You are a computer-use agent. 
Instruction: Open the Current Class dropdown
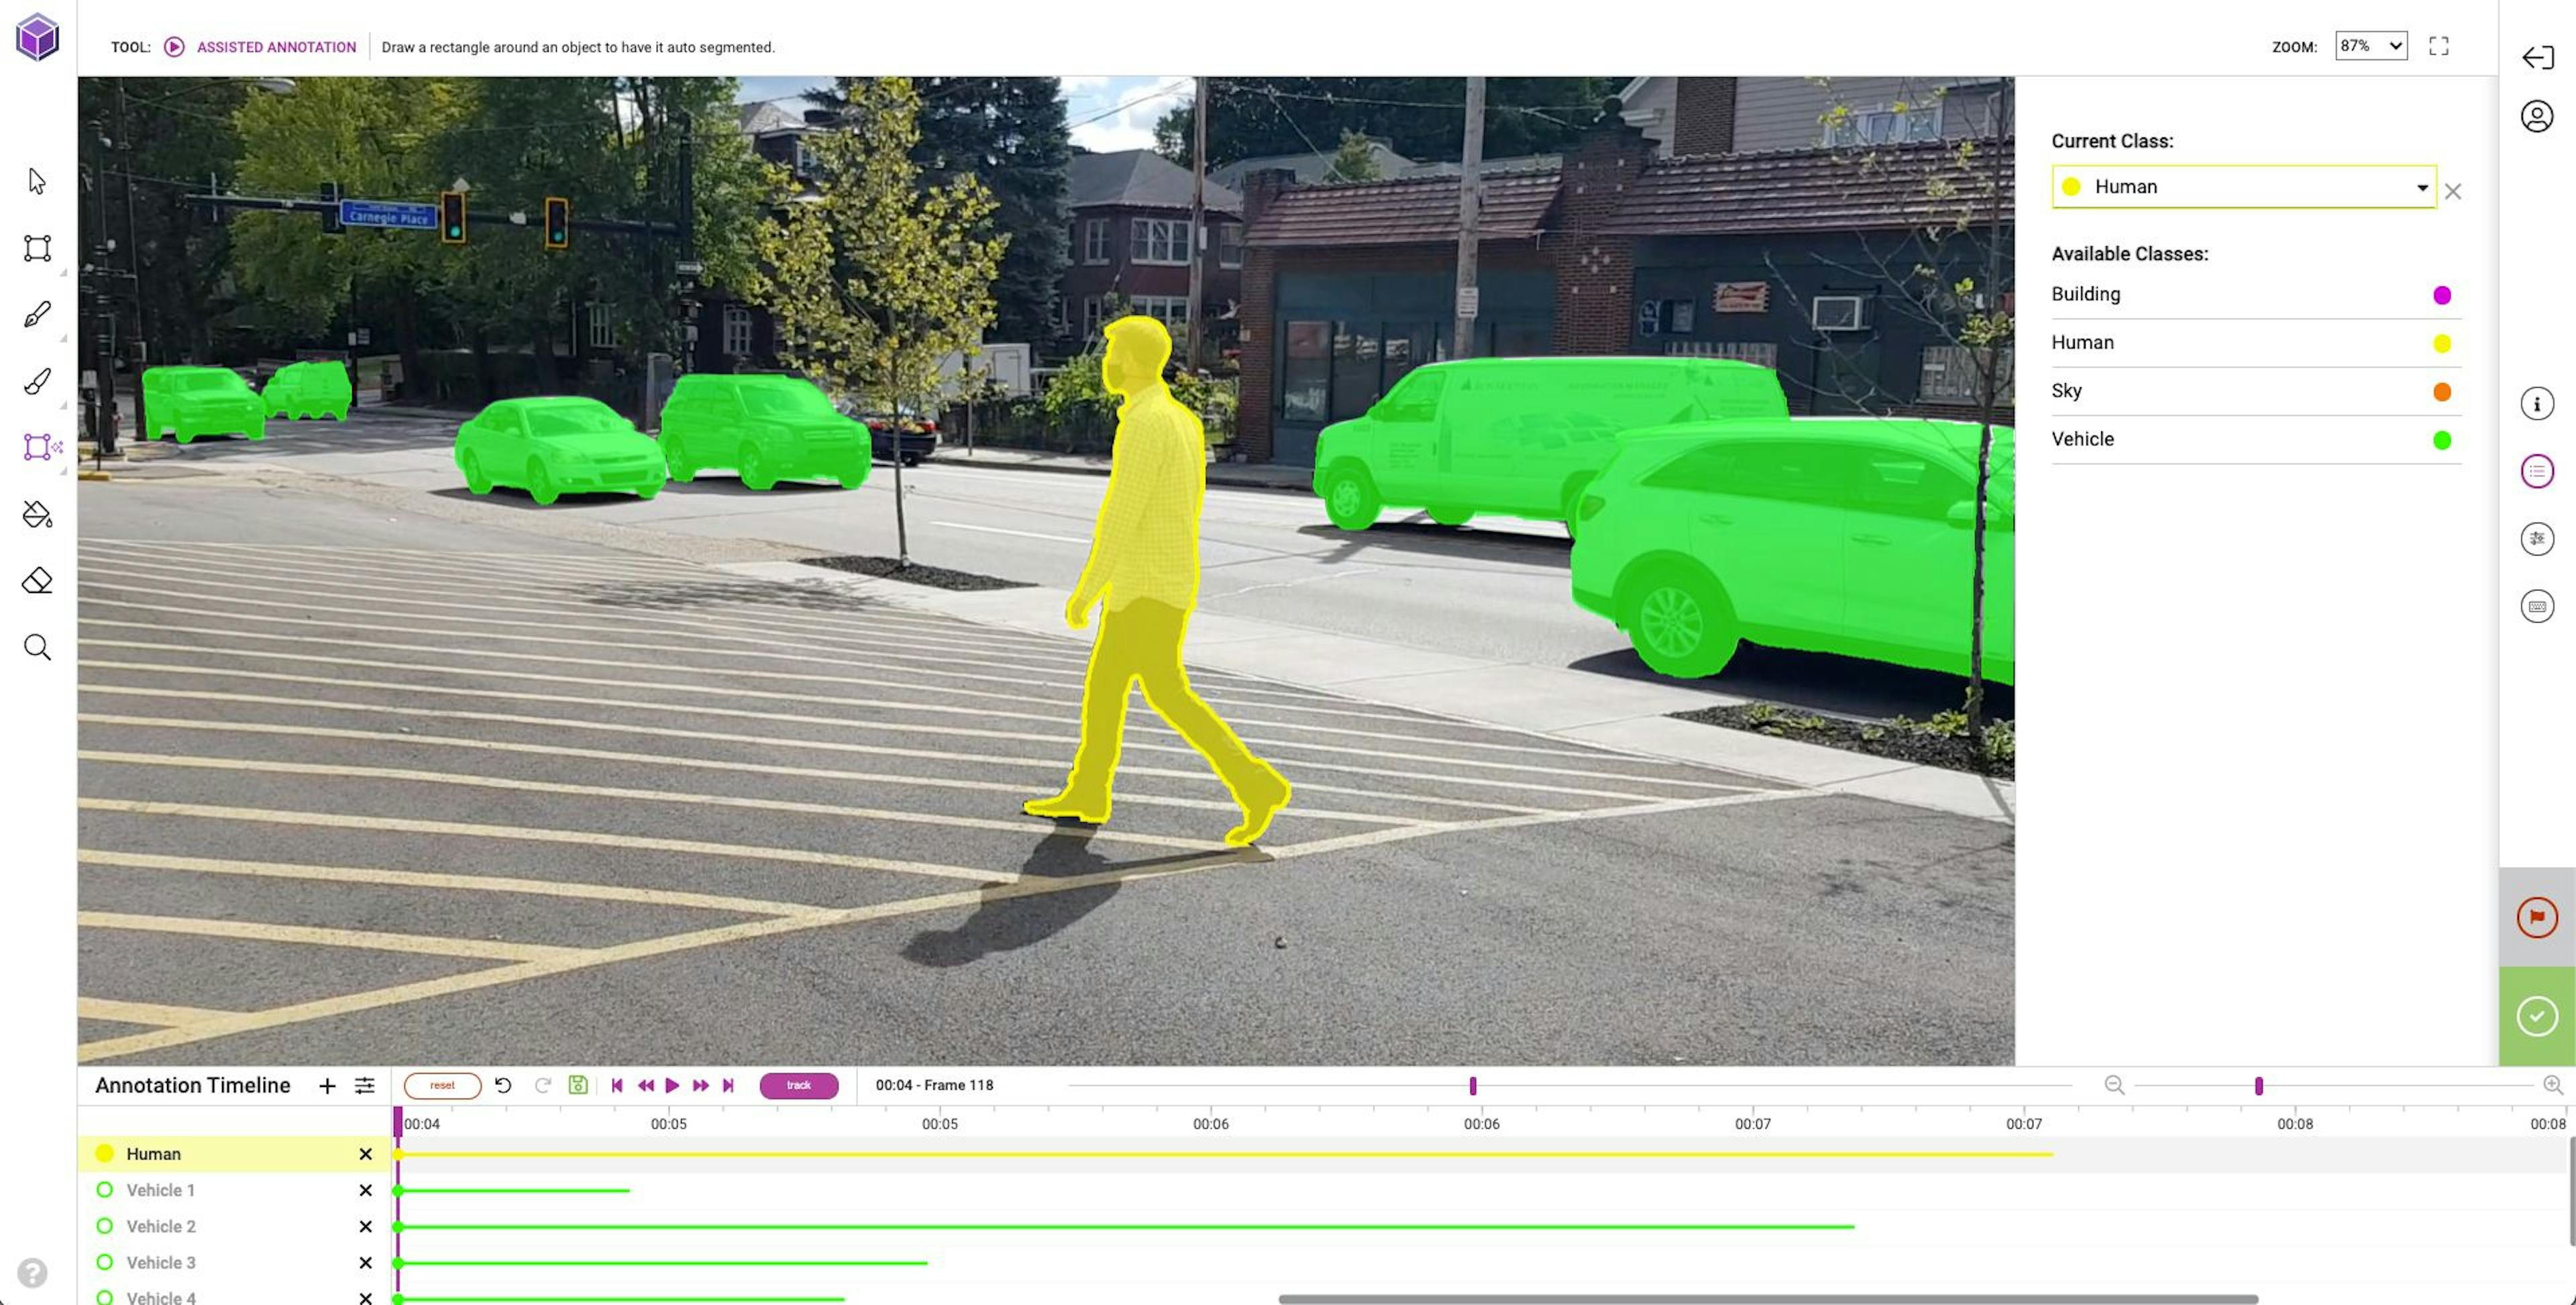[x=2422, y=187]
